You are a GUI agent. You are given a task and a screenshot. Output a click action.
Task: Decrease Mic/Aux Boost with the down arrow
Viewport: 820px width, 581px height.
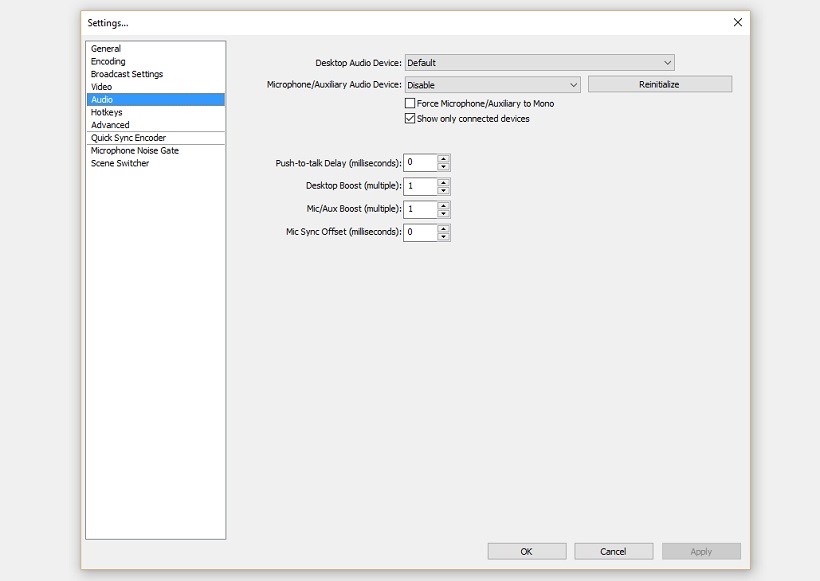(x=443, y=213)
